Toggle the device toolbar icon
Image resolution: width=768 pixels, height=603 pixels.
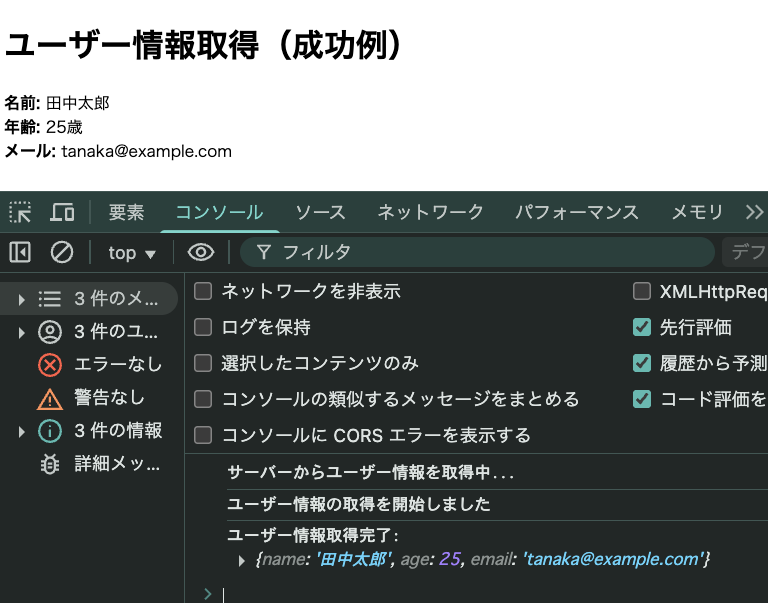tap(62, 212)
